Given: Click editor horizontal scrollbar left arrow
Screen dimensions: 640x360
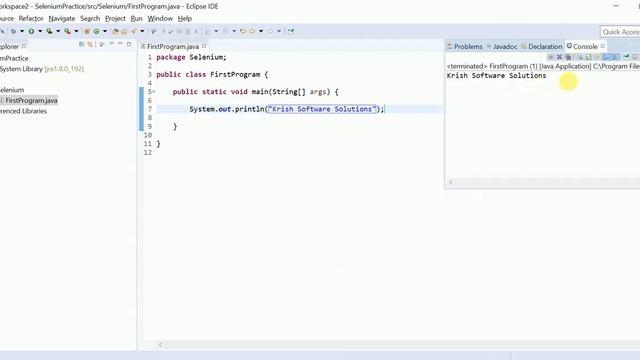Looking at the screenshot, I should coord(160,345).
